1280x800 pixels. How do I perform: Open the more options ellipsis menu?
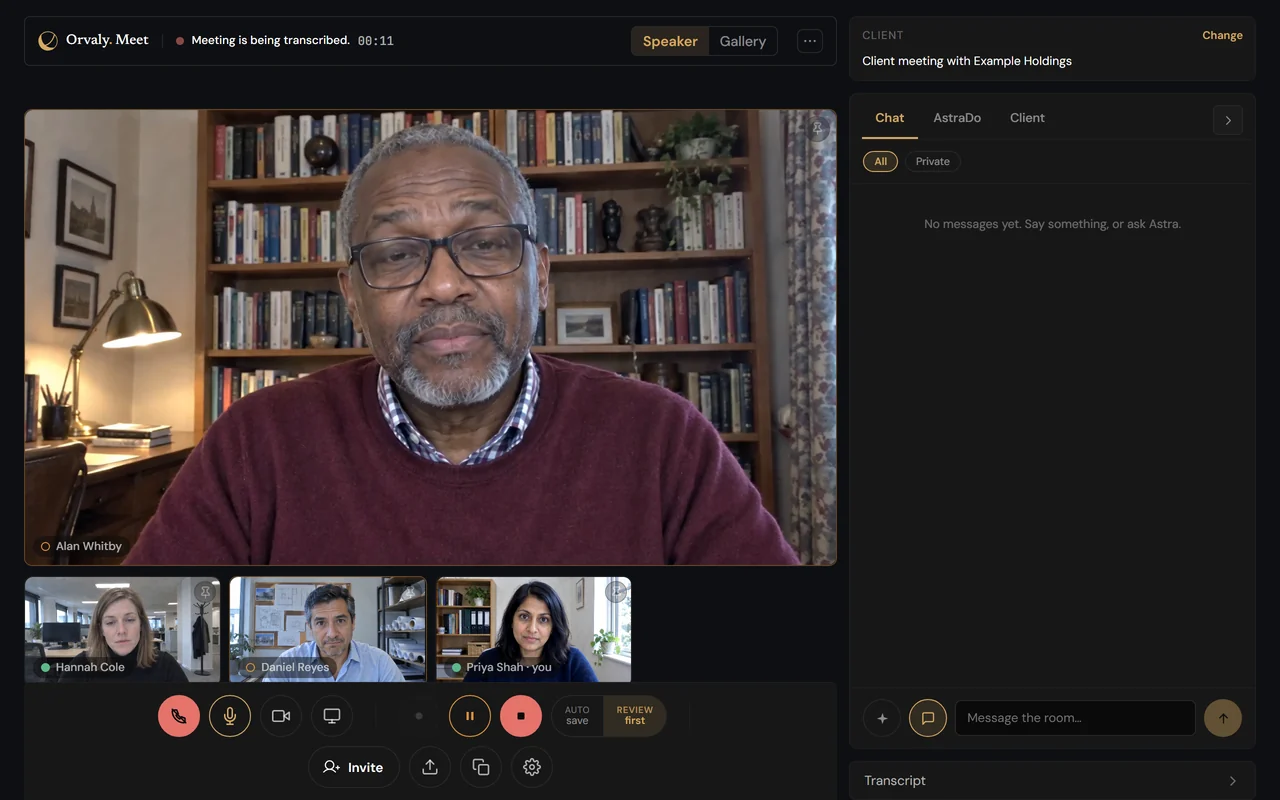coord(810,41)
